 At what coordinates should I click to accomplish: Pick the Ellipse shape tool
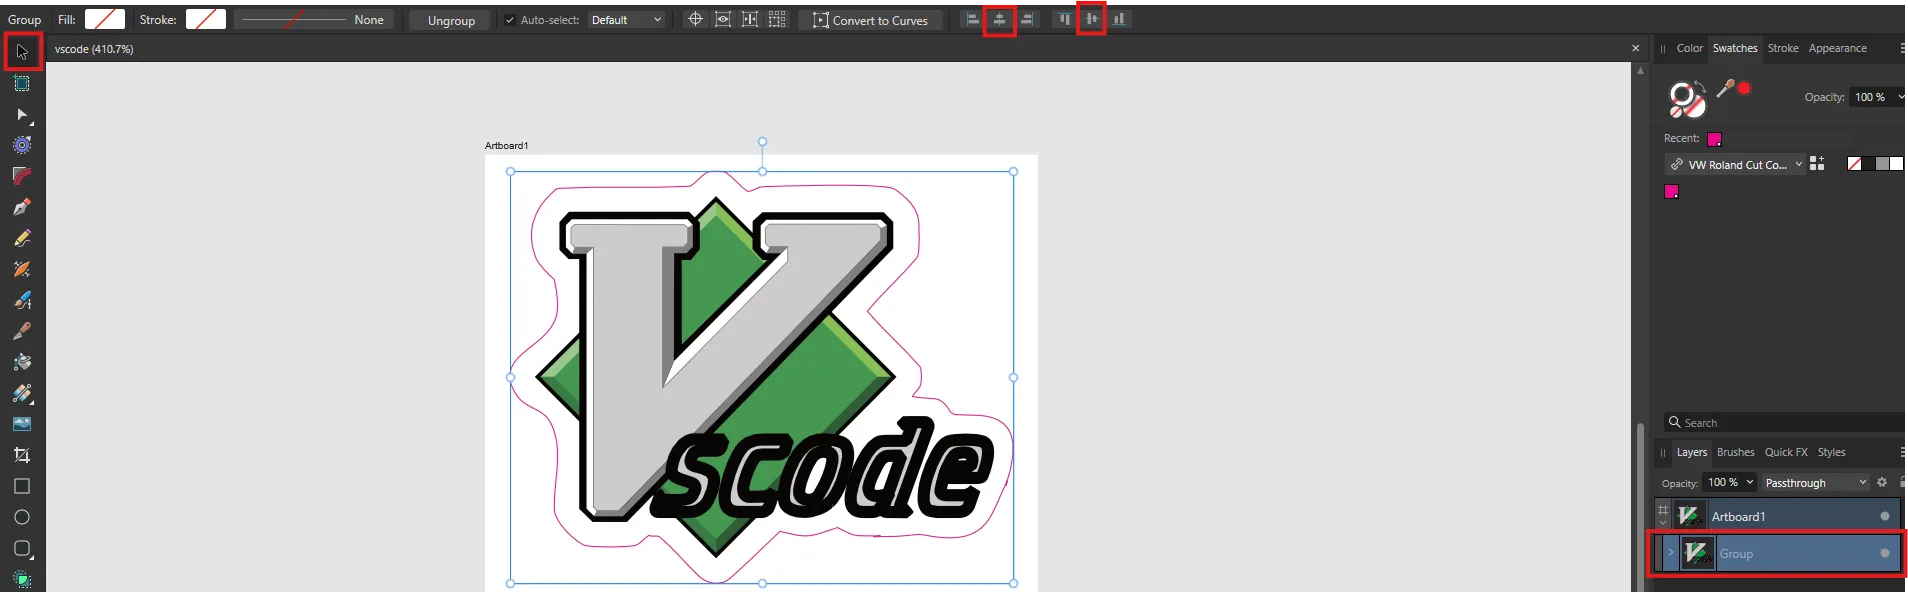click(22, 517)
